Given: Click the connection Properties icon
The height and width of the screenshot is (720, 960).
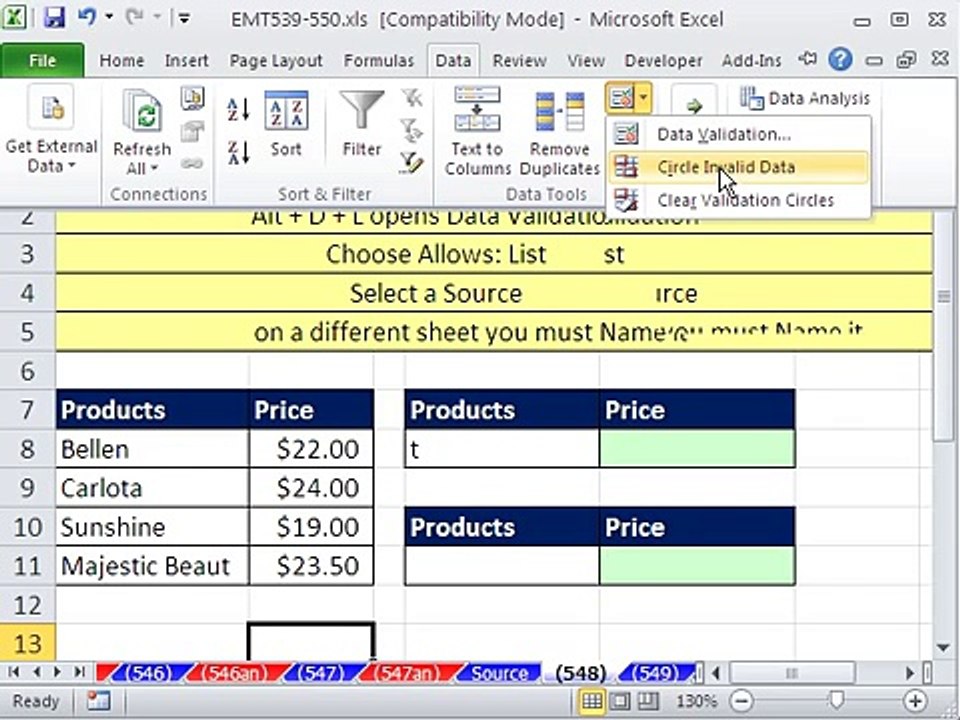Looking at the screenshot, I should pyautogui.click(x=192, y=131).
